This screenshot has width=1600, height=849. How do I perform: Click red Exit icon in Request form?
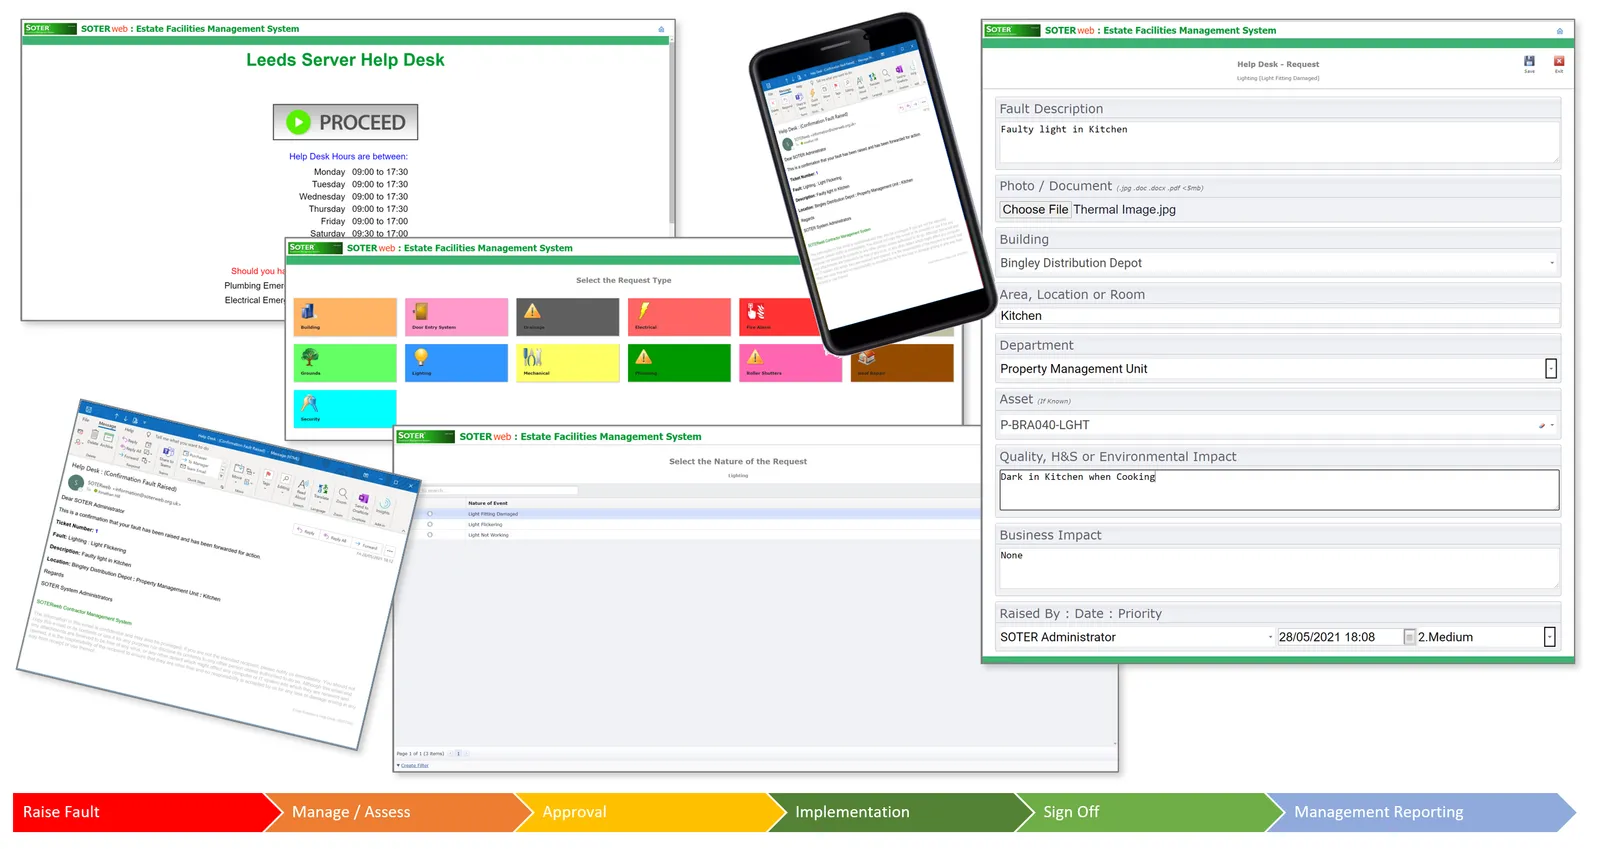(x=1559, y=63)
